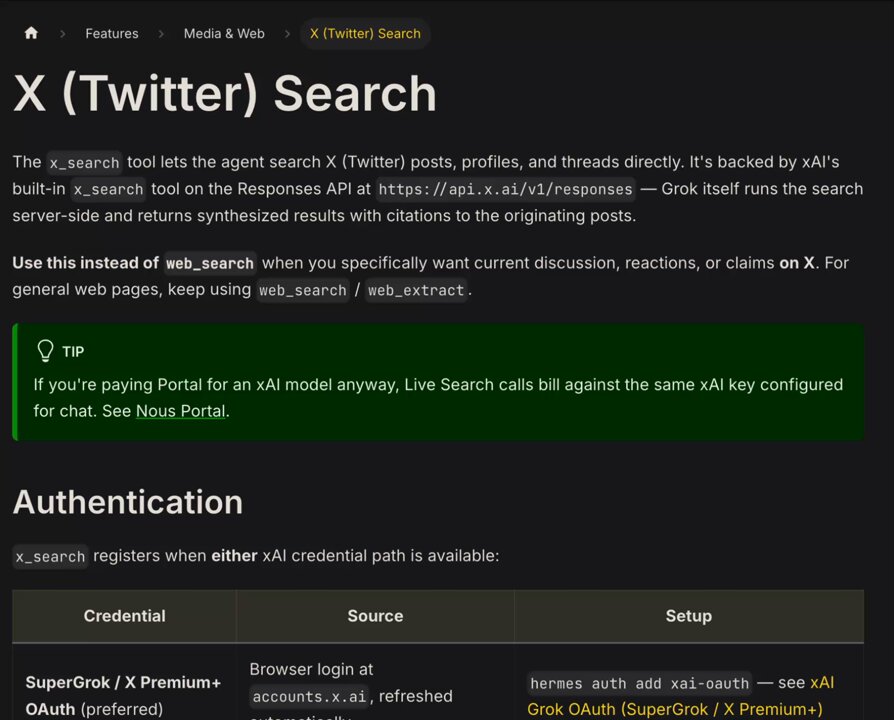The height and width of the screenshot is (720, 894).
Task: Open the Features breadcrumb
Action: (112, 34)
